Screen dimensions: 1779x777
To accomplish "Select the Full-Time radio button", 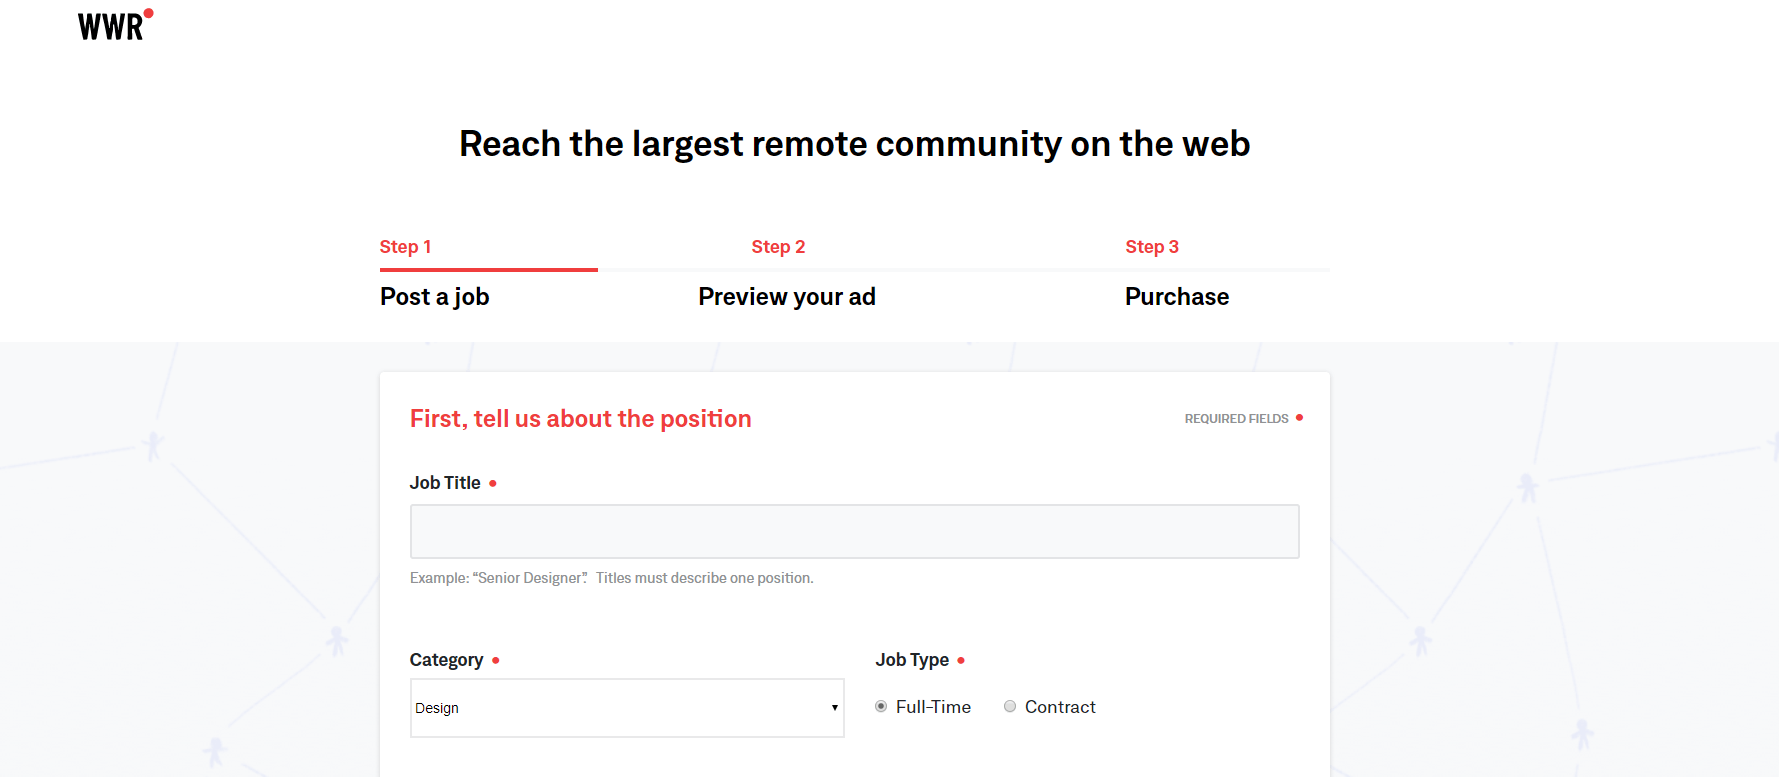I will click(881, 706).
